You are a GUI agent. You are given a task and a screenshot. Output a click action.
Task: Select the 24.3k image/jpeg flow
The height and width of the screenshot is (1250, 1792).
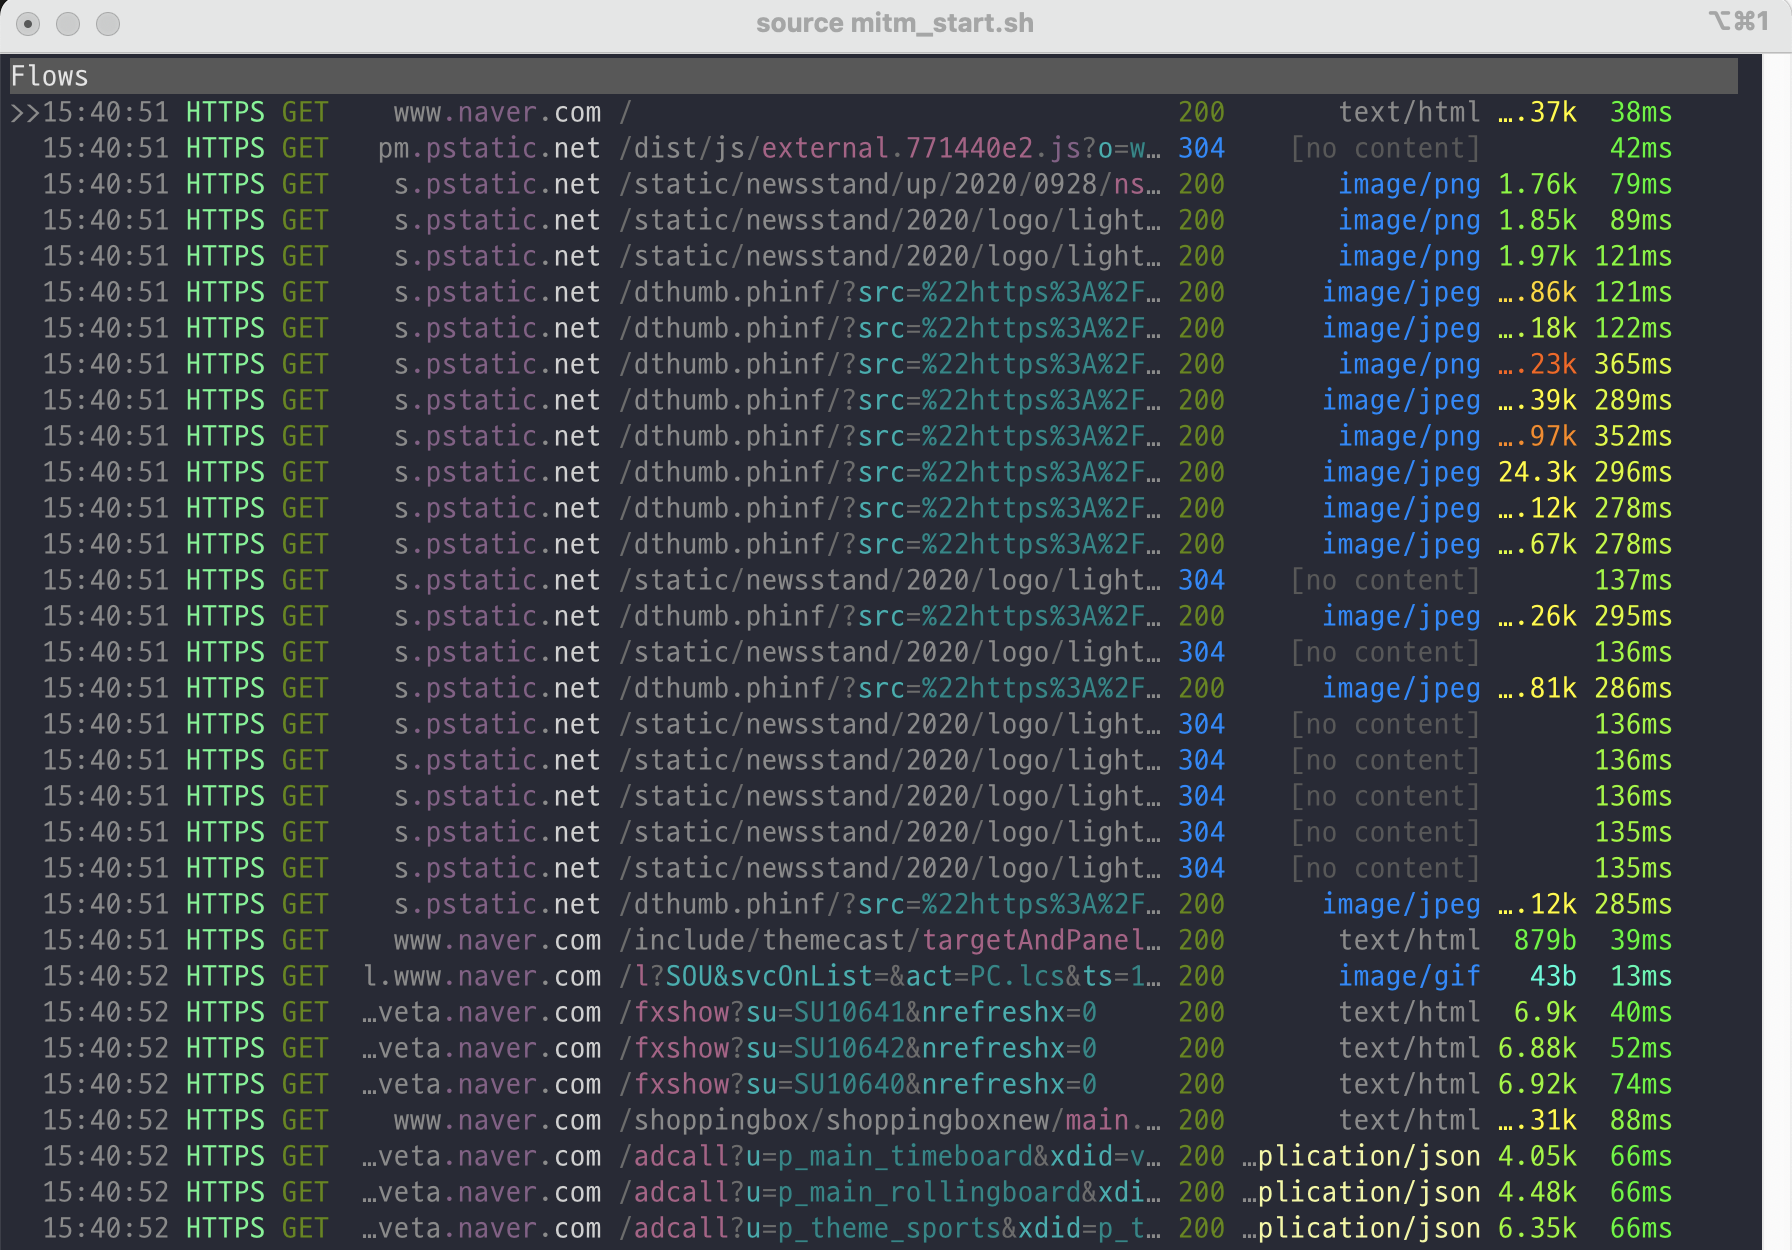[873, 472]
